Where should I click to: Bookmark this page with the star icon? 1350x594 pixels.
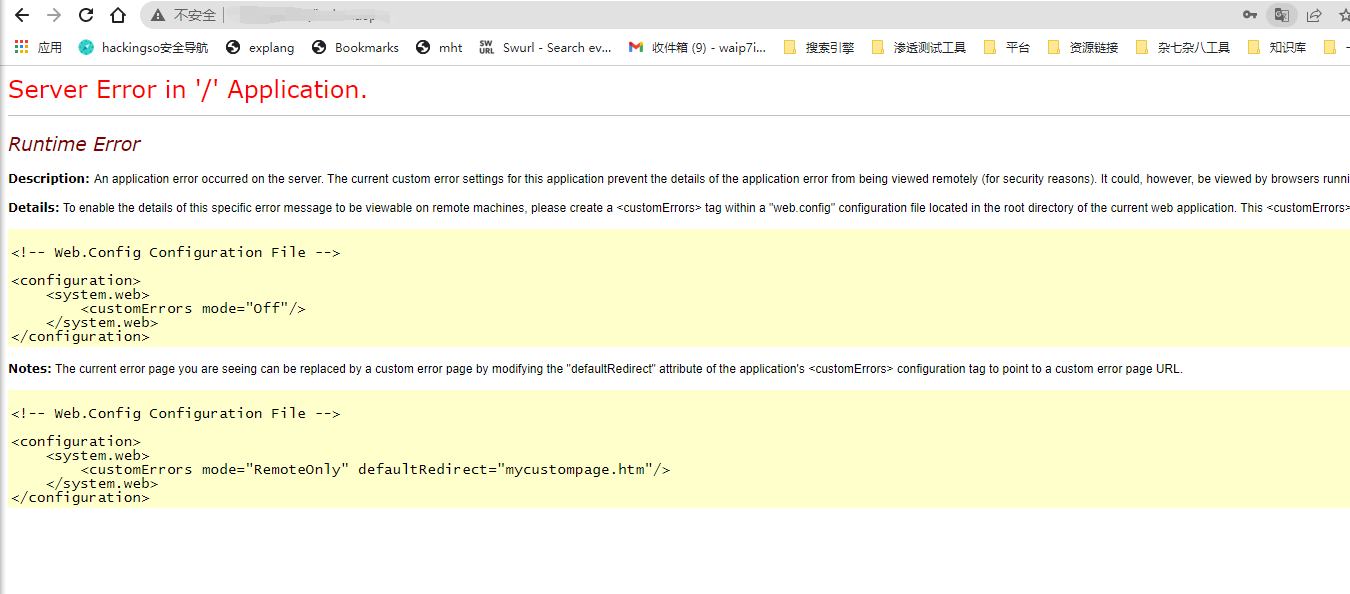pyautogui.click(x=1344, y=15)
